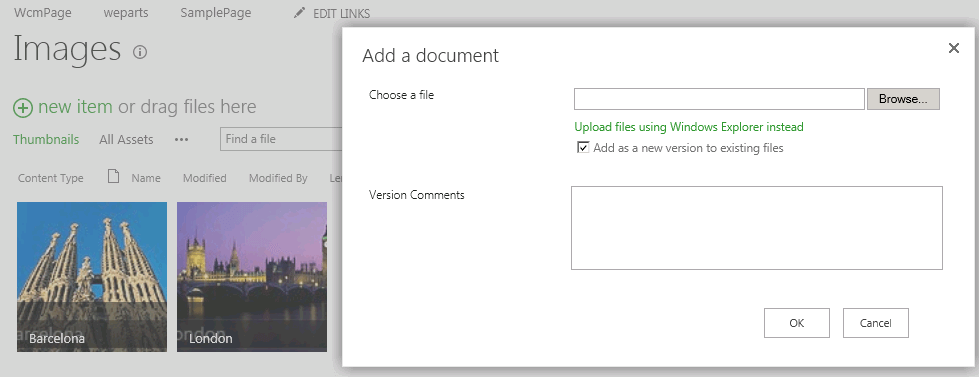Click the Images page title
The width and height of the screenshot is (979, 377).
[67, 49]
